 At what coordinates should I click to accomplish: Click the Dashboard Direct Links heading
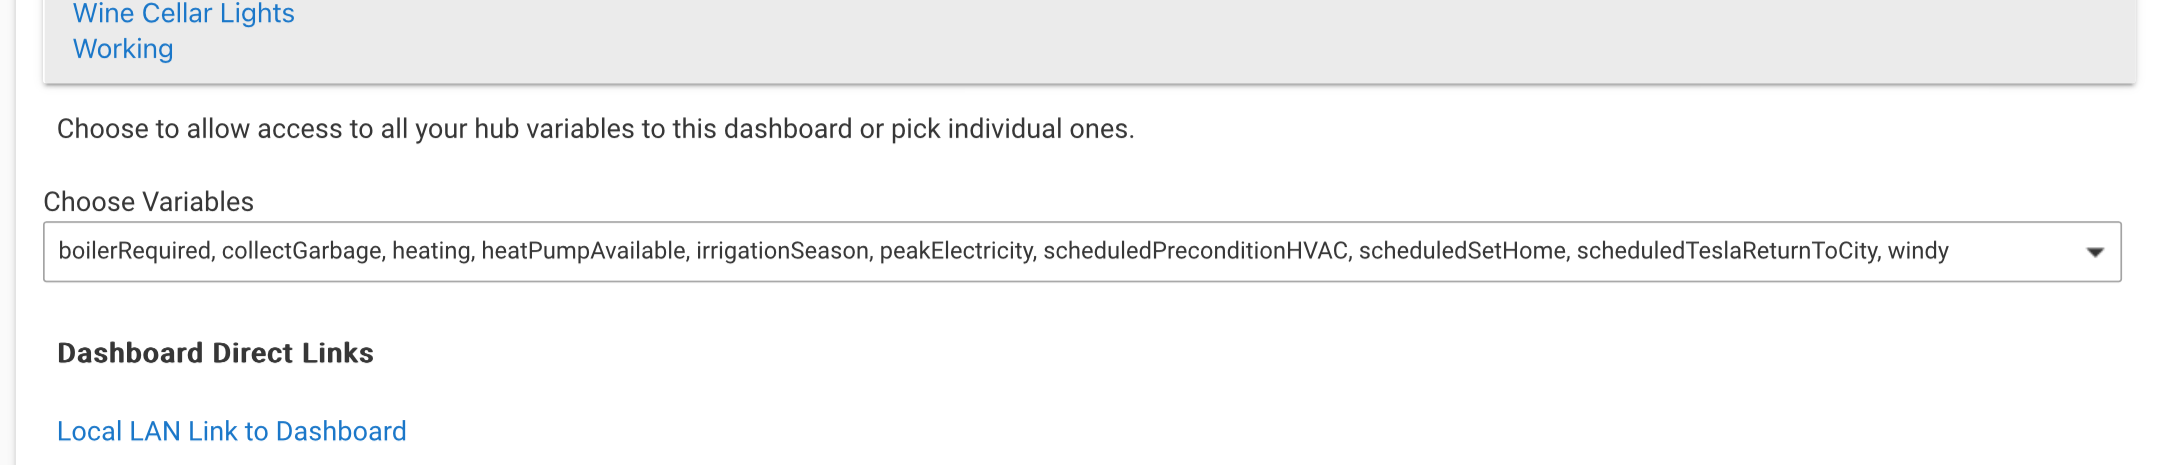click(215, 353)
